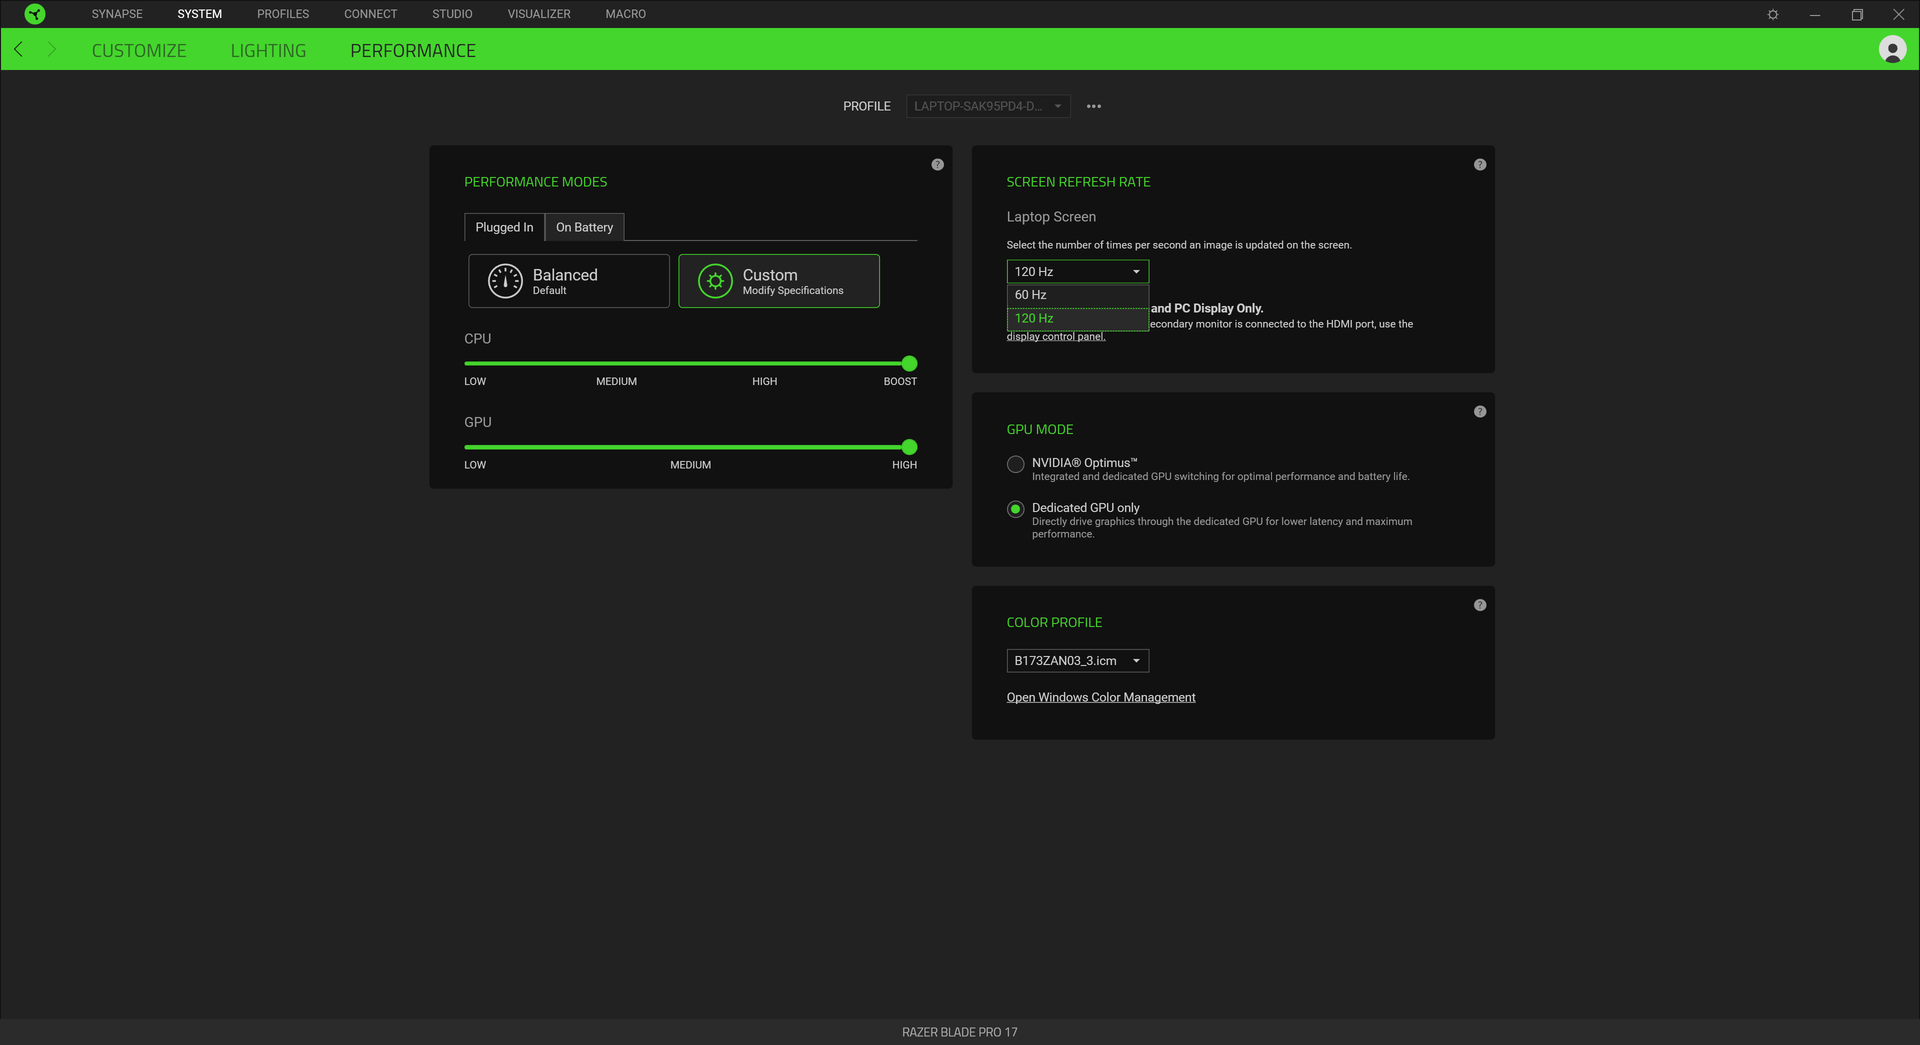Select Dedicated GPU only mode
Viewport: 1920px width, 1045px height.
[x=1015, y=509]
